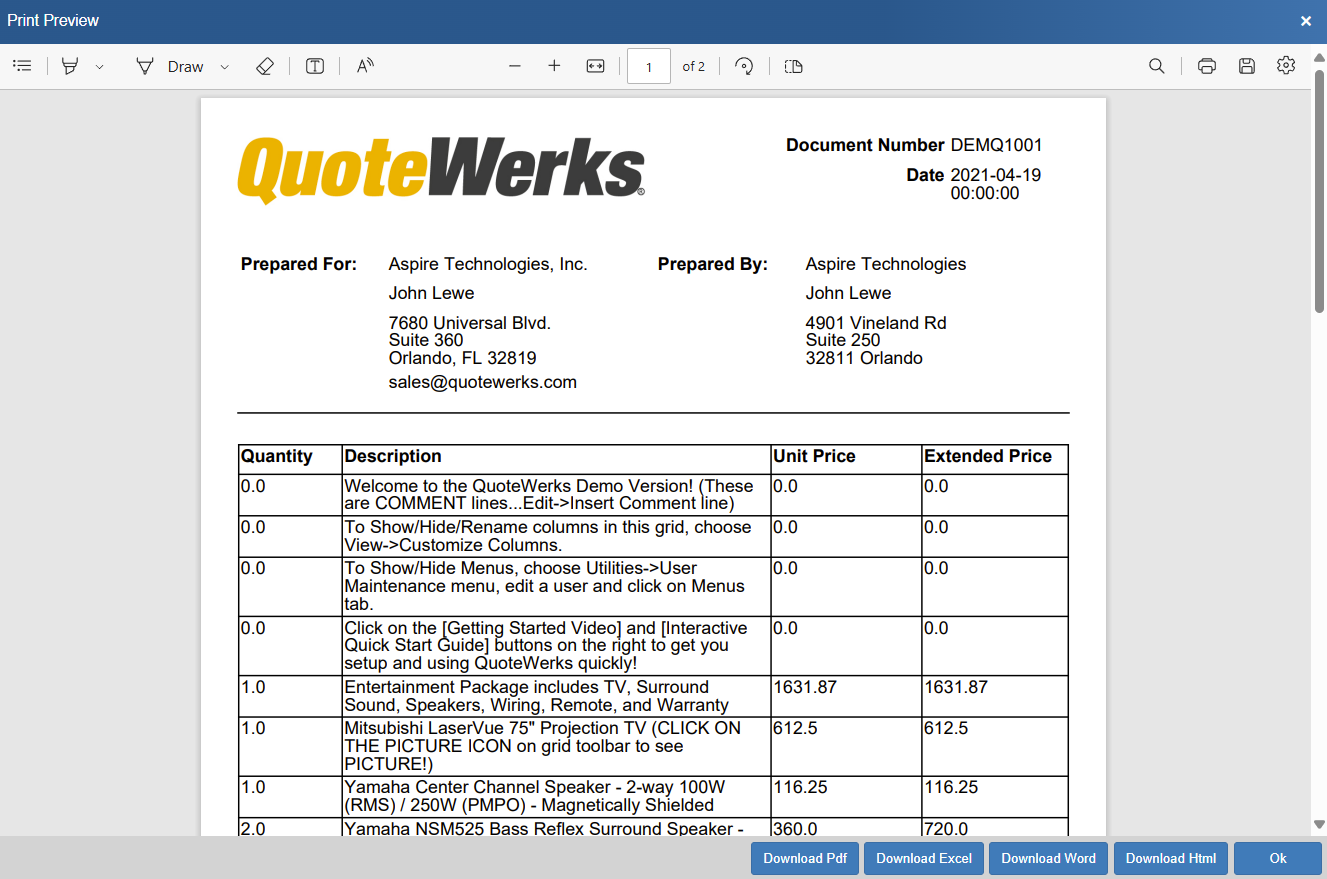Image resolution: width=1327 pixels, height=879 pixels.
Task: Save the document with the disk icon
Action: point(1247,66)
